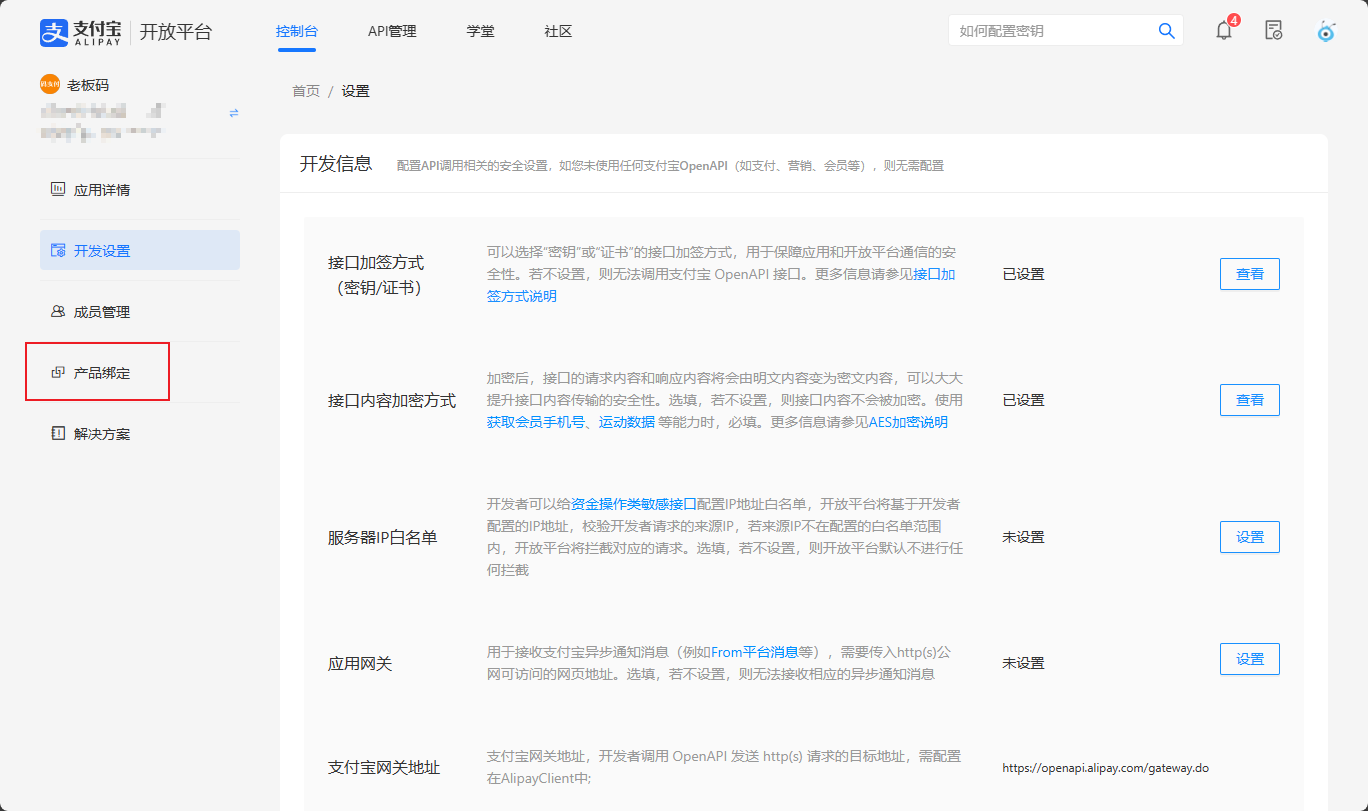
Task: Select 开发设置 in the sidebar
Action: click(102, 251)
